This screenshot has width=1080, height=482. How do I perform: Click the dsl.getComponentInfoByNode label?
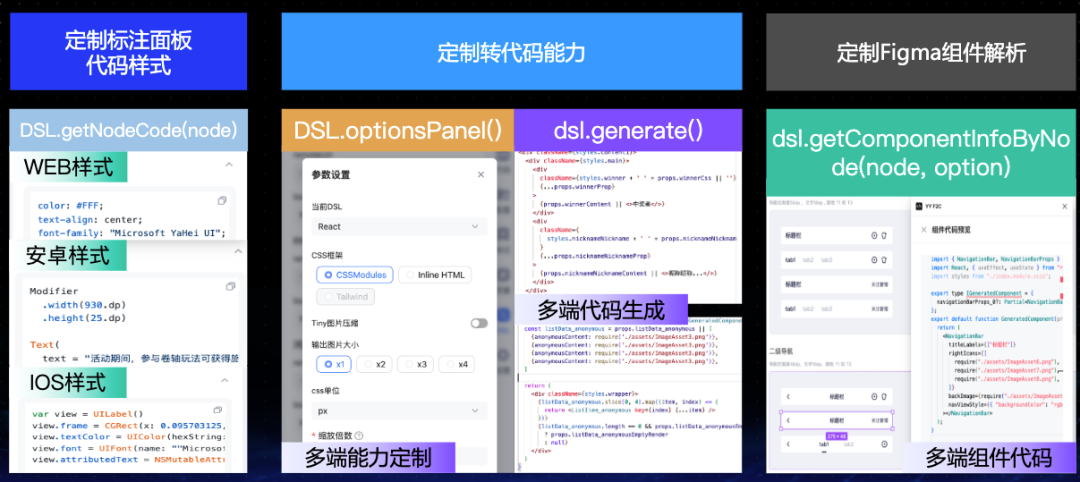[920, 154]
